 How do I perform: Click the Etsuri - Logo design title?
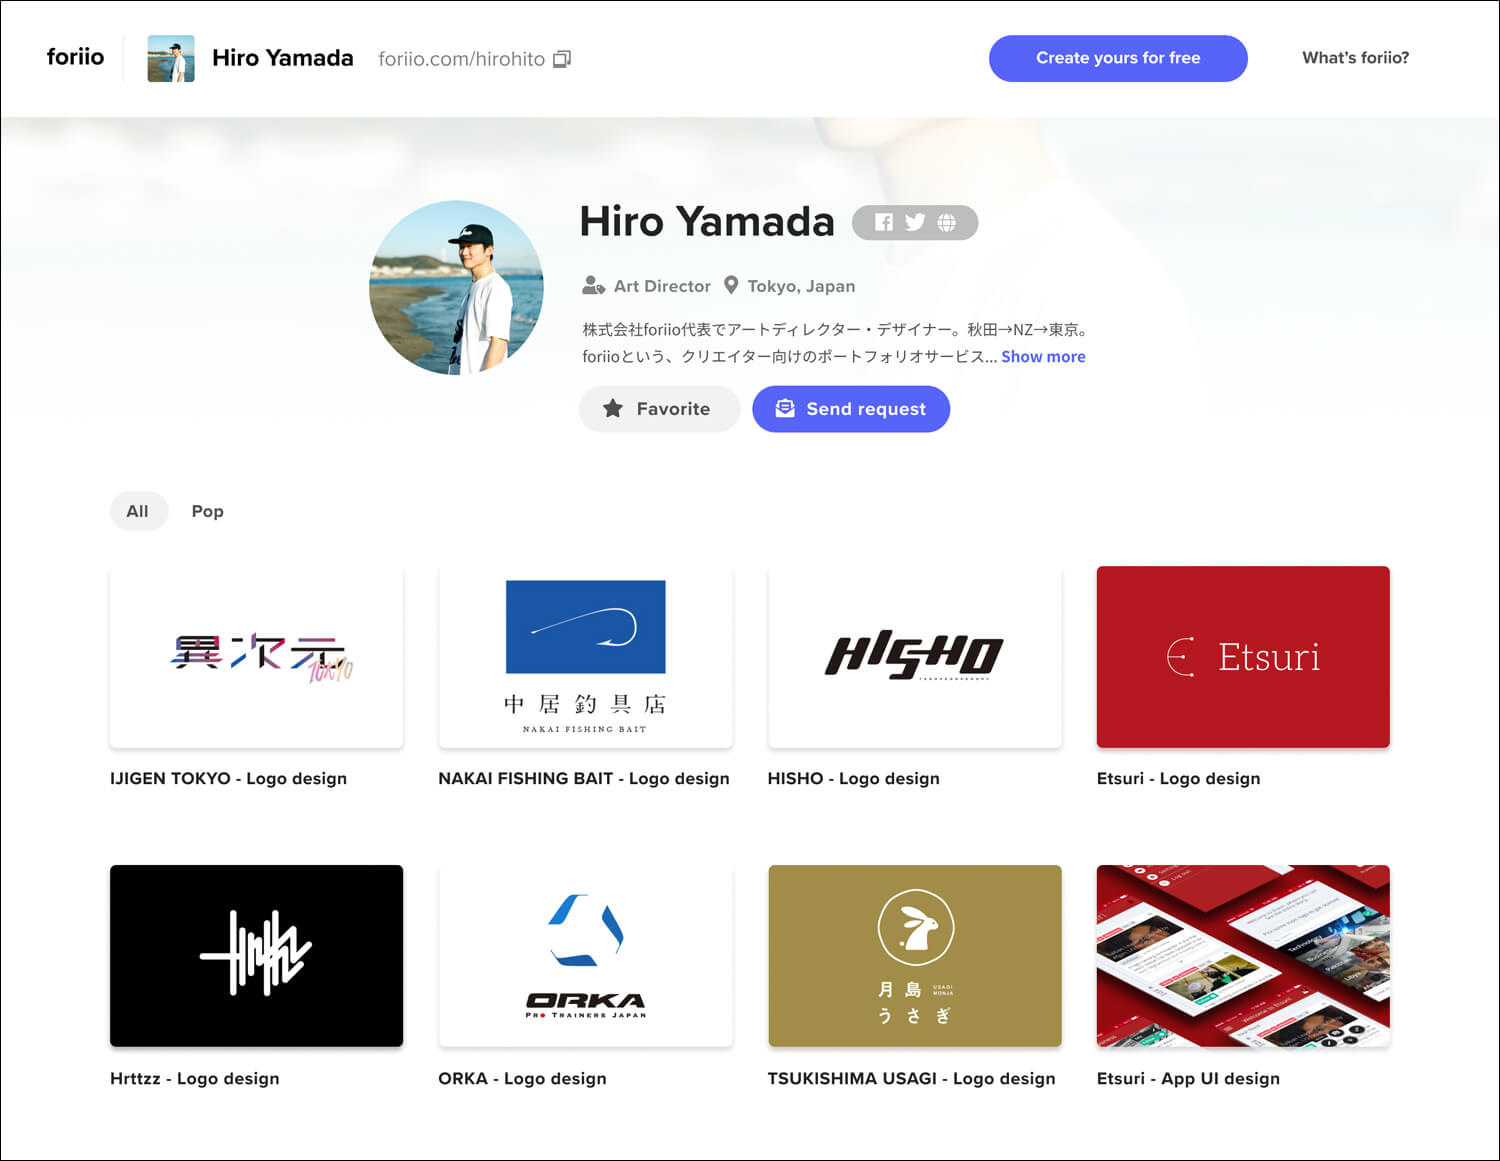tap(1178, 779)
